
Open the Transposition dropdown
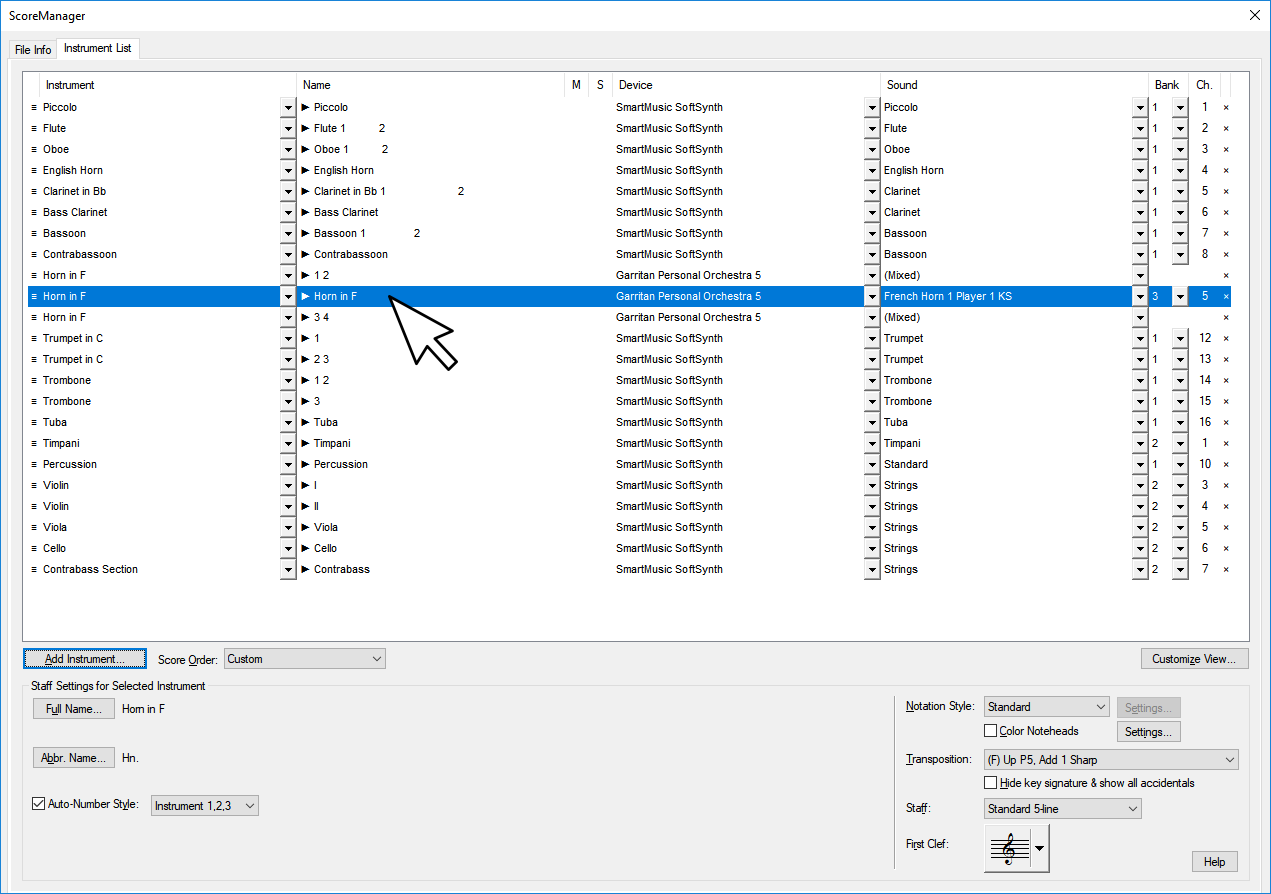[x=1111, y=760]
